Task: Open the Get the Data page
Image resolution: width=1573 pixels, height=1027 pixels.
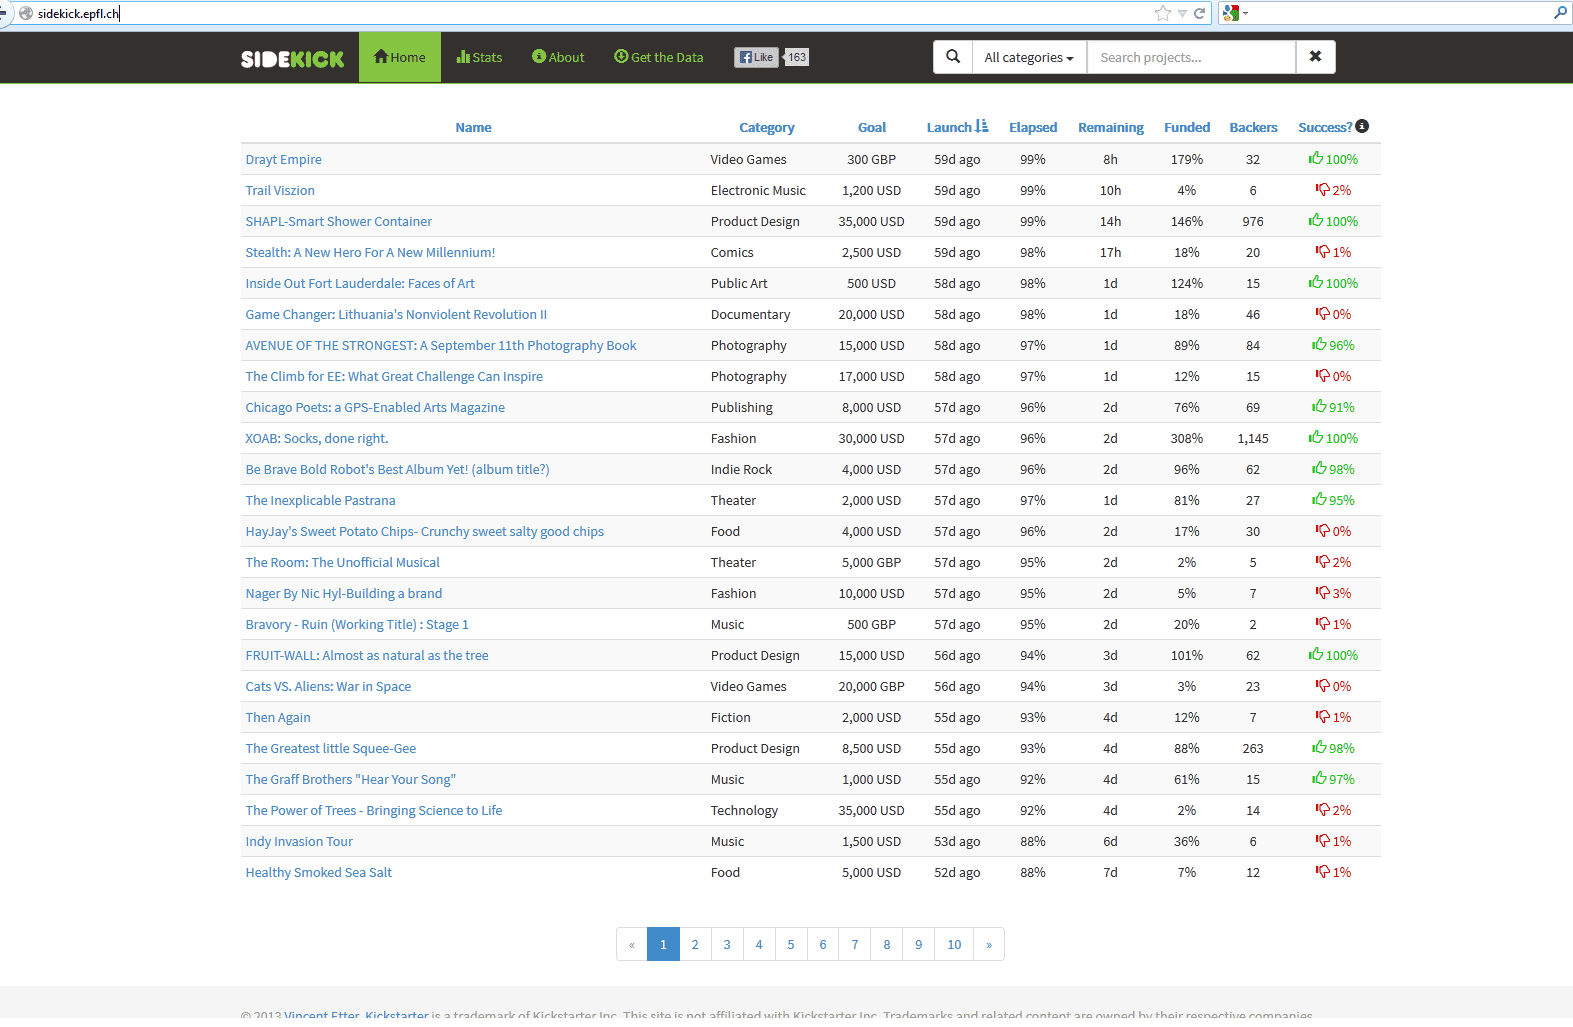Action: [658, 57]
